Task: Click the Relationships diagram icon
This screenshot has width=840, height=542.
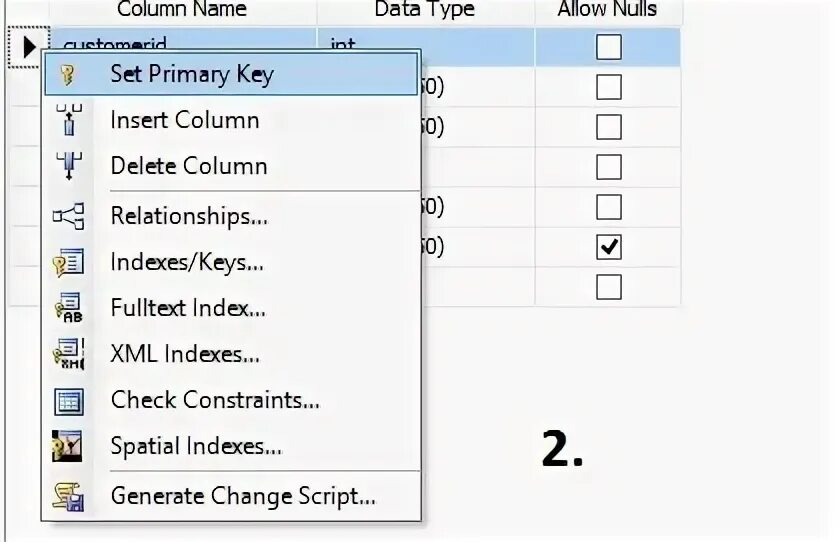Action: pyautogui.click(x=69, y=216)
